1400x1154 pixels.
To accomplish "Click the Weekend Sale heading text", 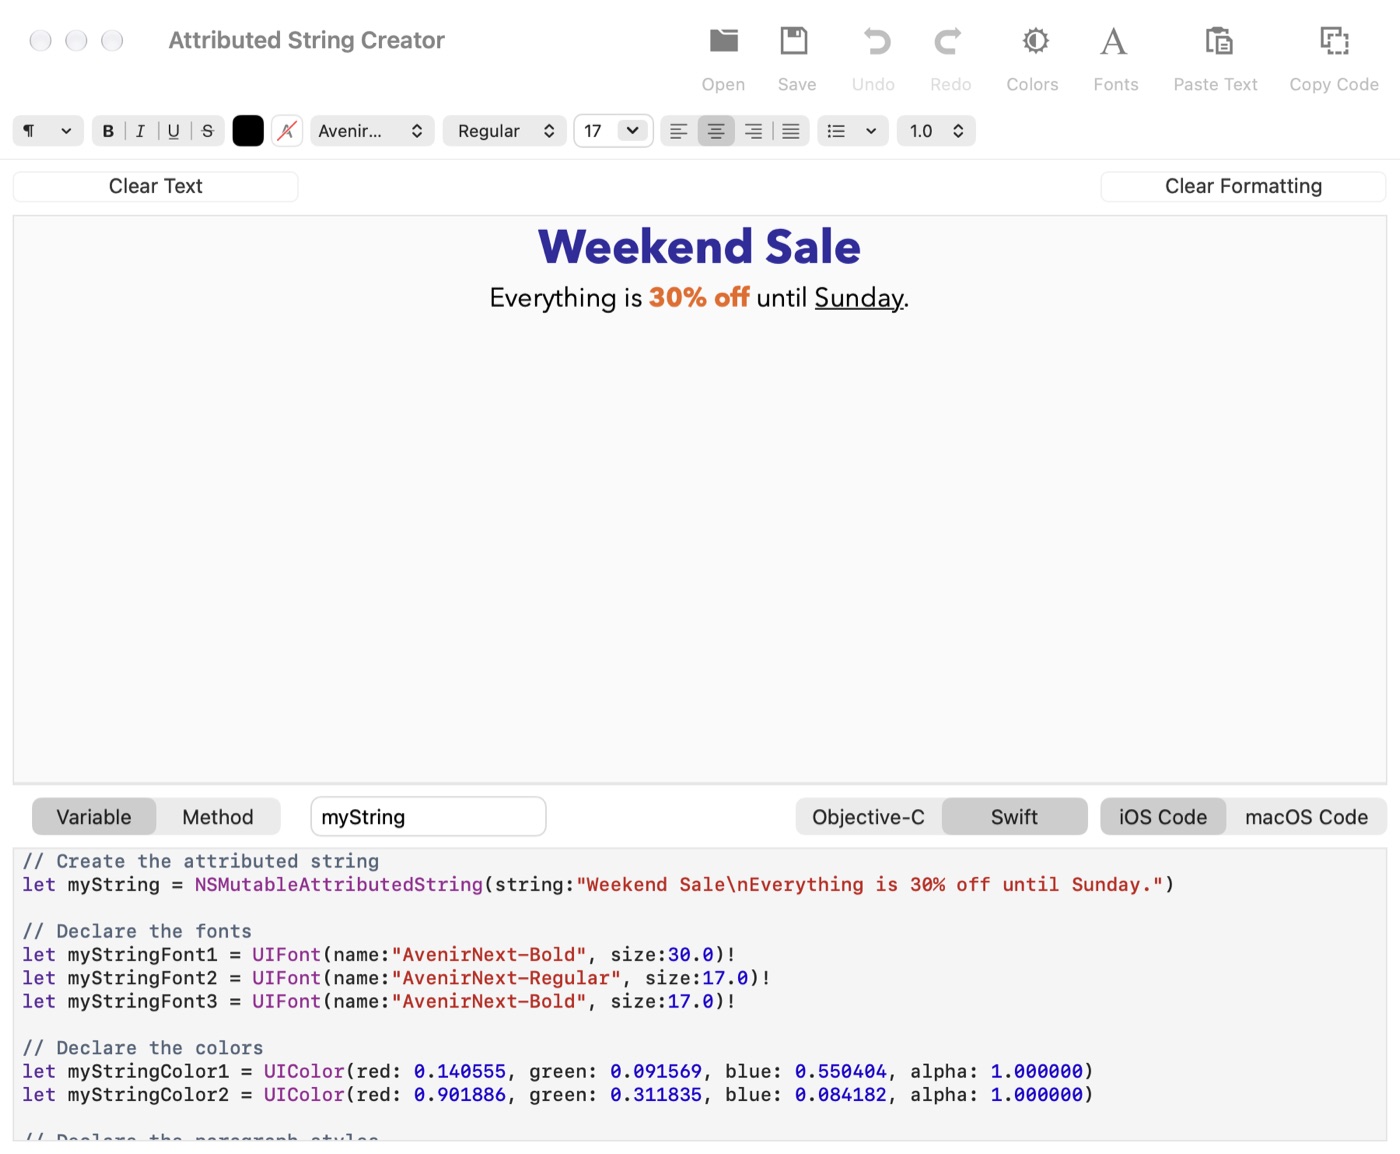I will [699, 247].
